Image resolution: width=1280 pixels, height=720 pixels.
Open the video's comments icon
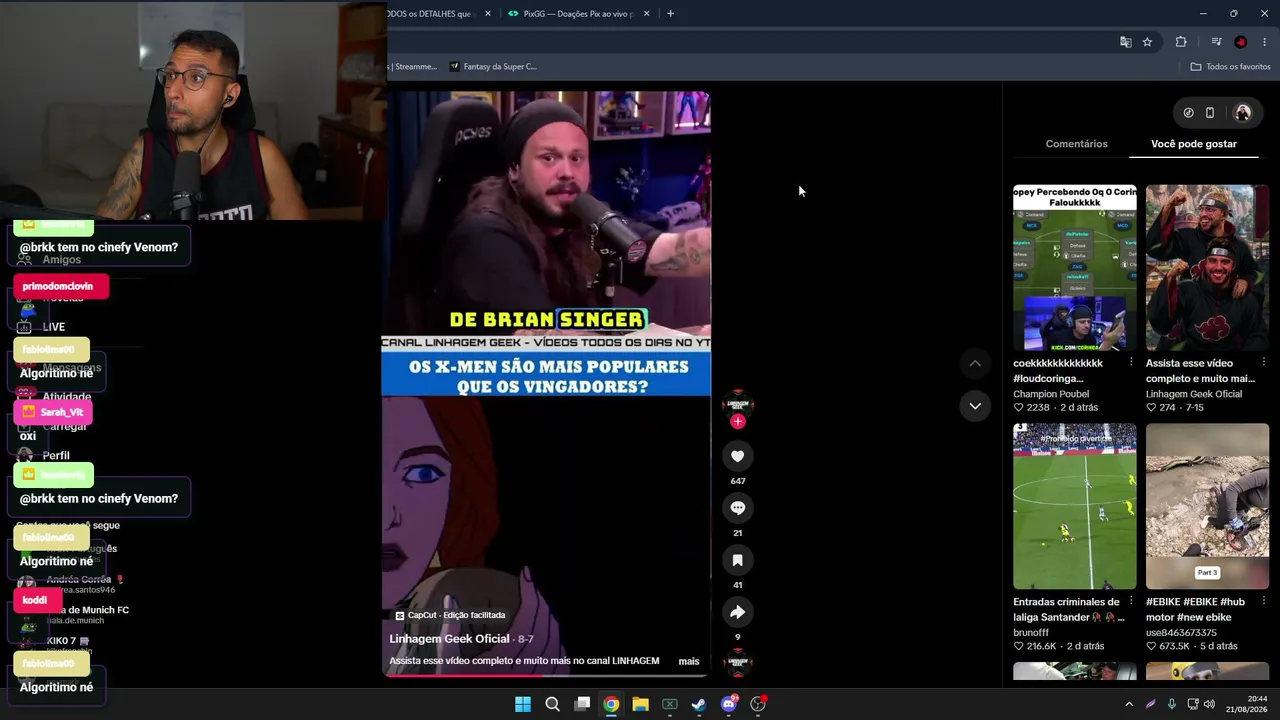click(x=737, y=508)
